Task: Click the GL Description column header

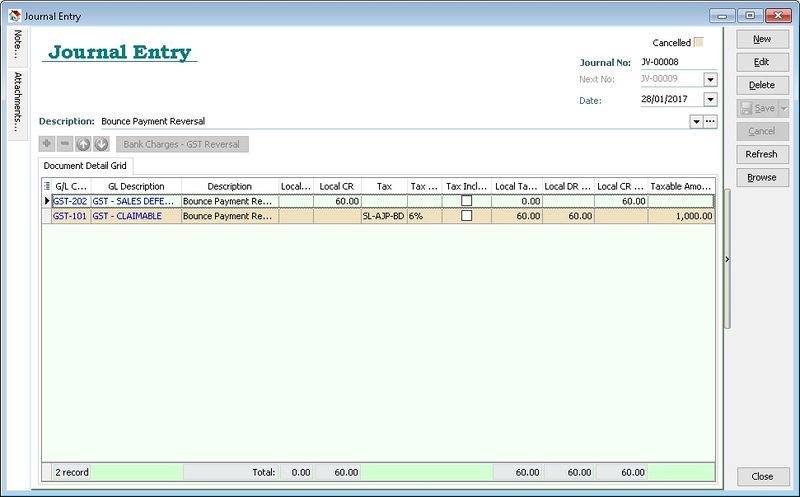Action: (x=136, y=186)
